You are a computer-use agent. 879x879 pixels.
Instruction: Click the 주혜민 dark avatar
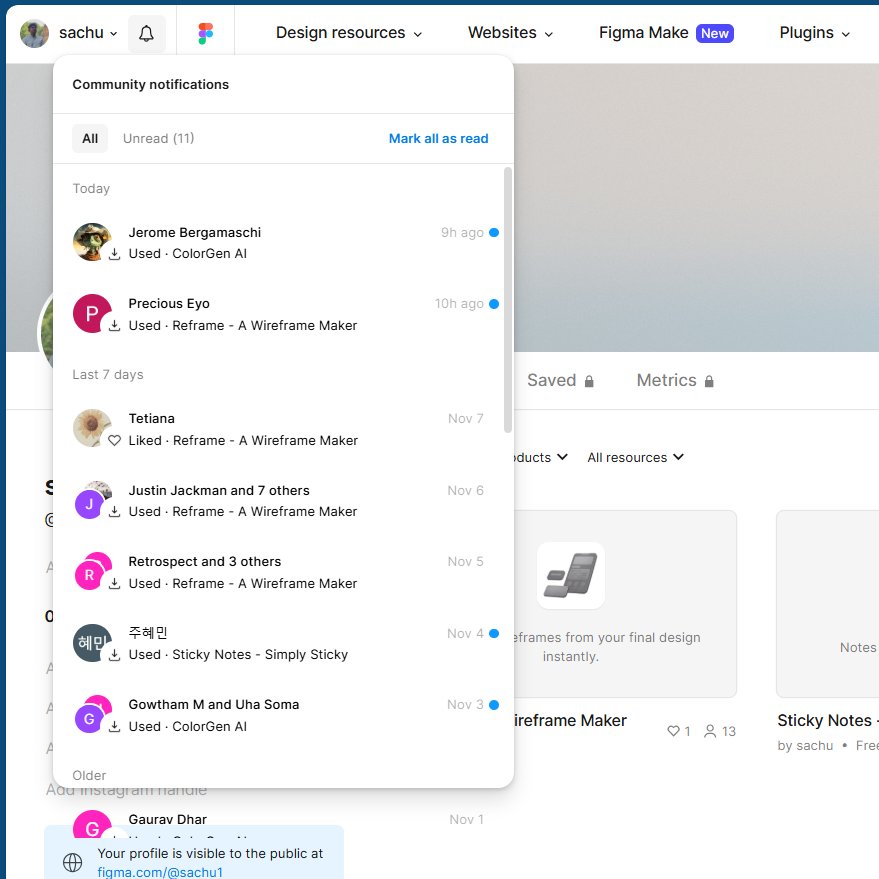tap(92, 642)
